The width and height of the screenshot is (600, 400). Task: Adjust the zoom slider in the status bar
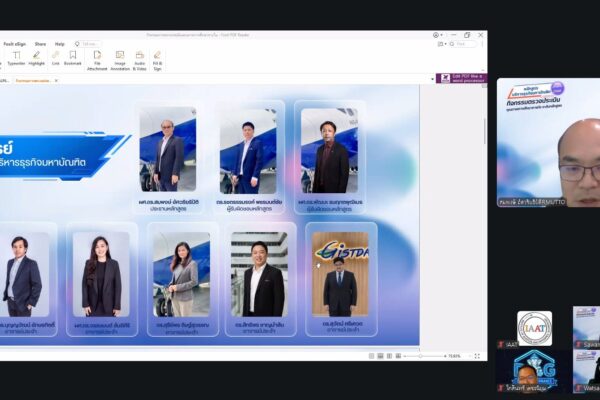click(421, 356)
